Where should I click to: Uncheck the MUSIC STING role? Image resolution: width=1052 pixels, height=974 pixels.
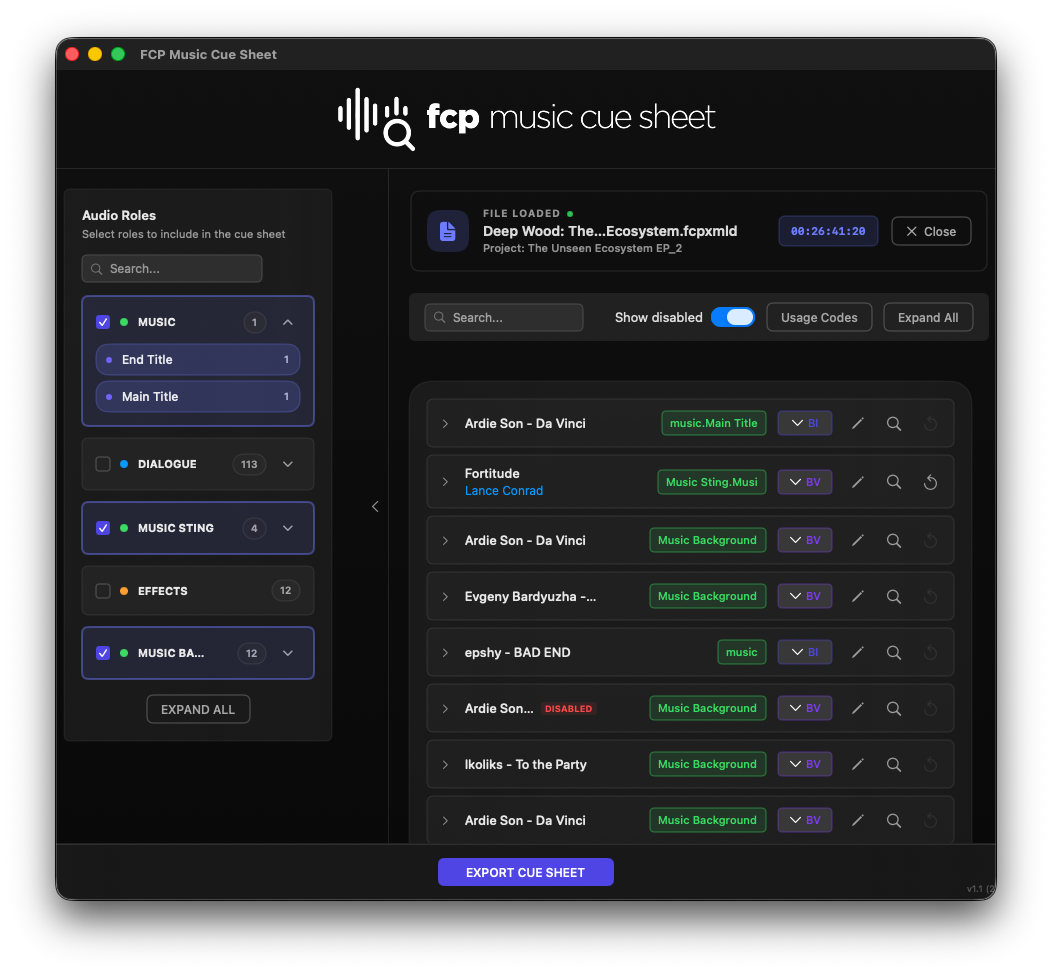(103, 528)
